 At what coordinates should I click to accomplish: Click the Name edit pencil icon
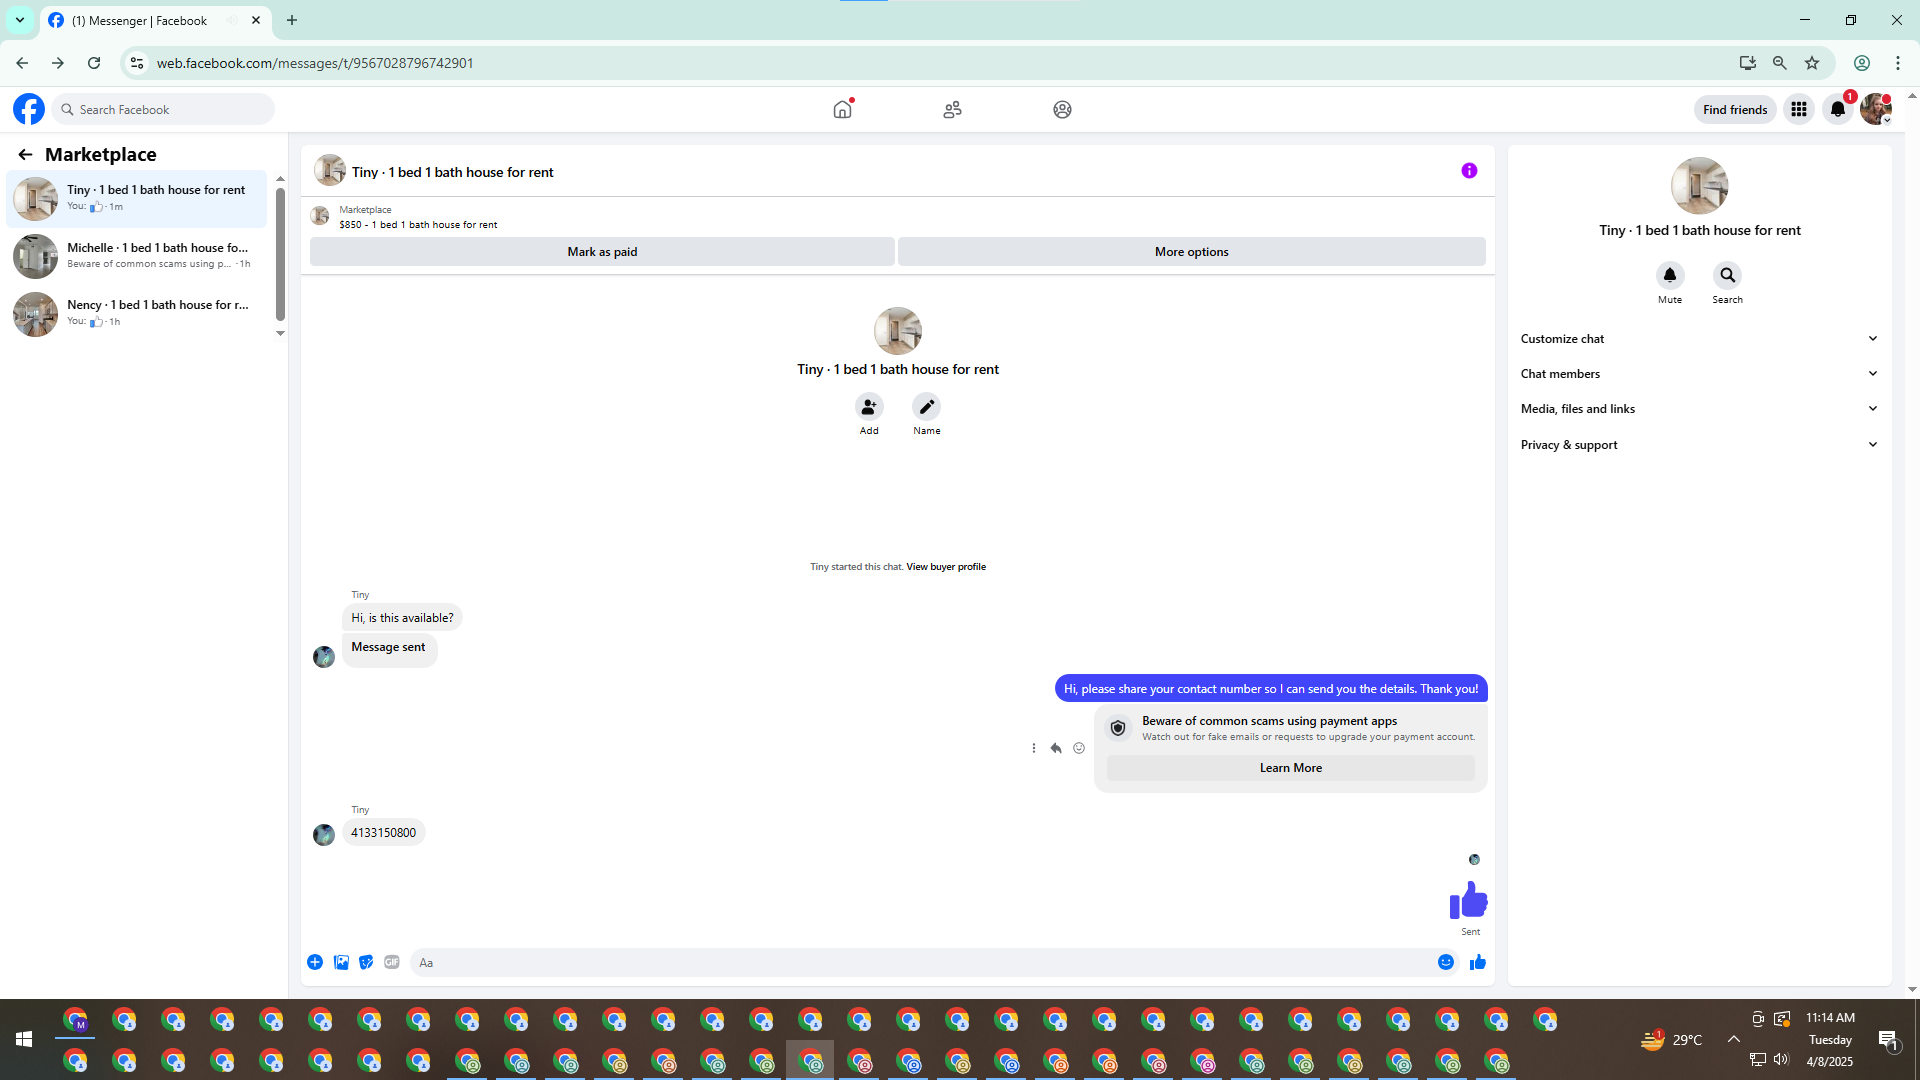coord(926,407)
